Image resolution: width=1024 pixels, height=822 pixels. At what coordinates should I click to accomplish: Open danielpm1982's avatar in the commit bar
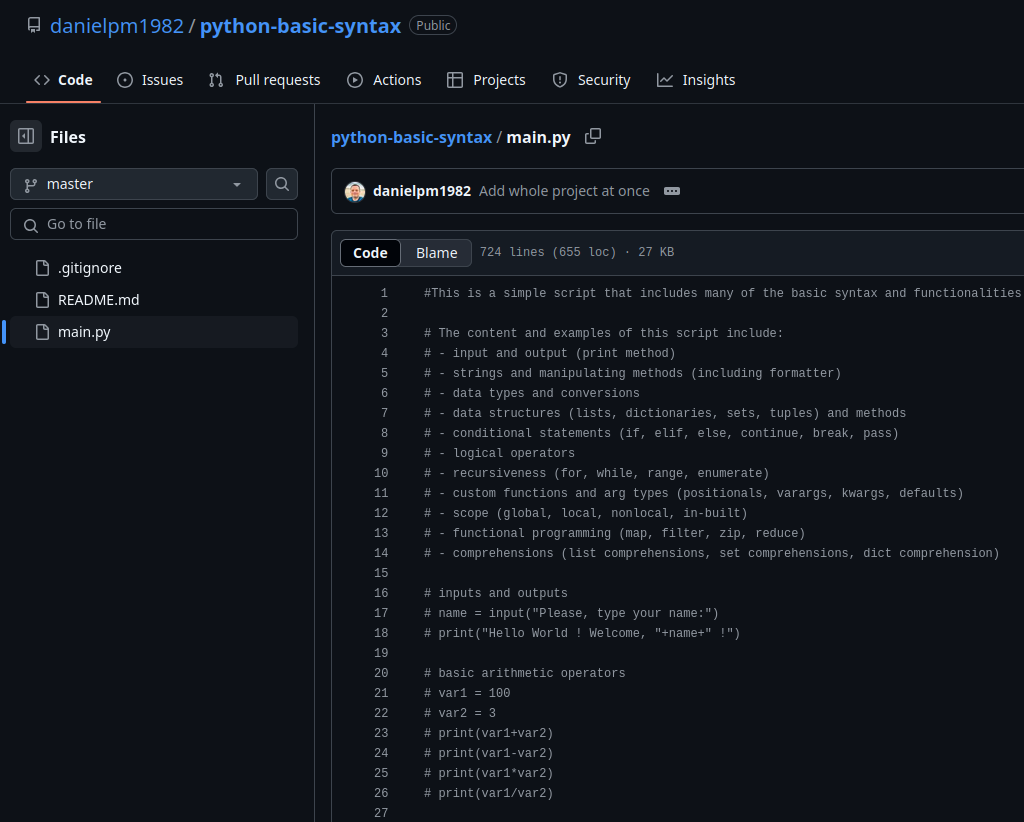pos(355,191)
